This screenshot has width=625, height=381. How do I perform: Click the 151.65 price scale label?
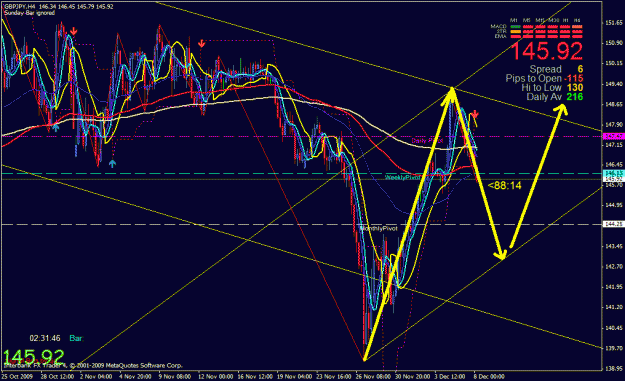(614, 23)
